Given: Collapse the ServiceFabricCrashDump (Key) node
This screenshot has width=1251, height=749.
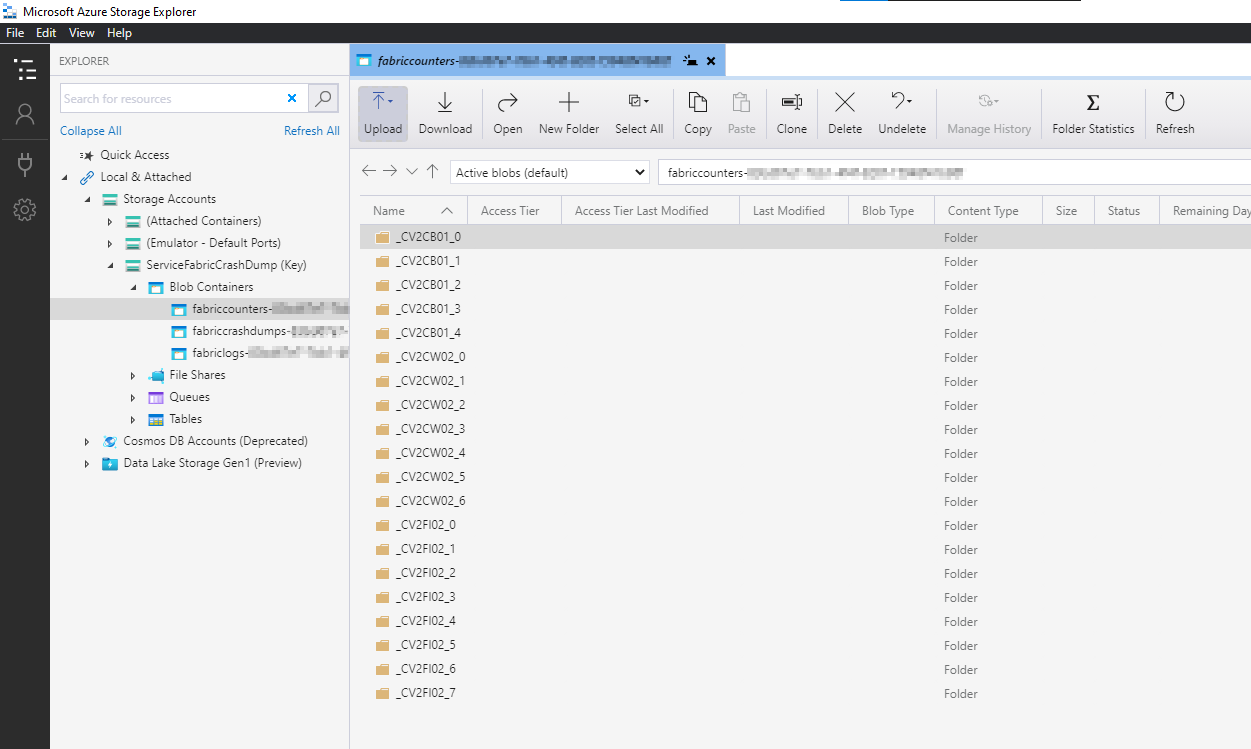Looking at the screenshot, I should [110, 265].
